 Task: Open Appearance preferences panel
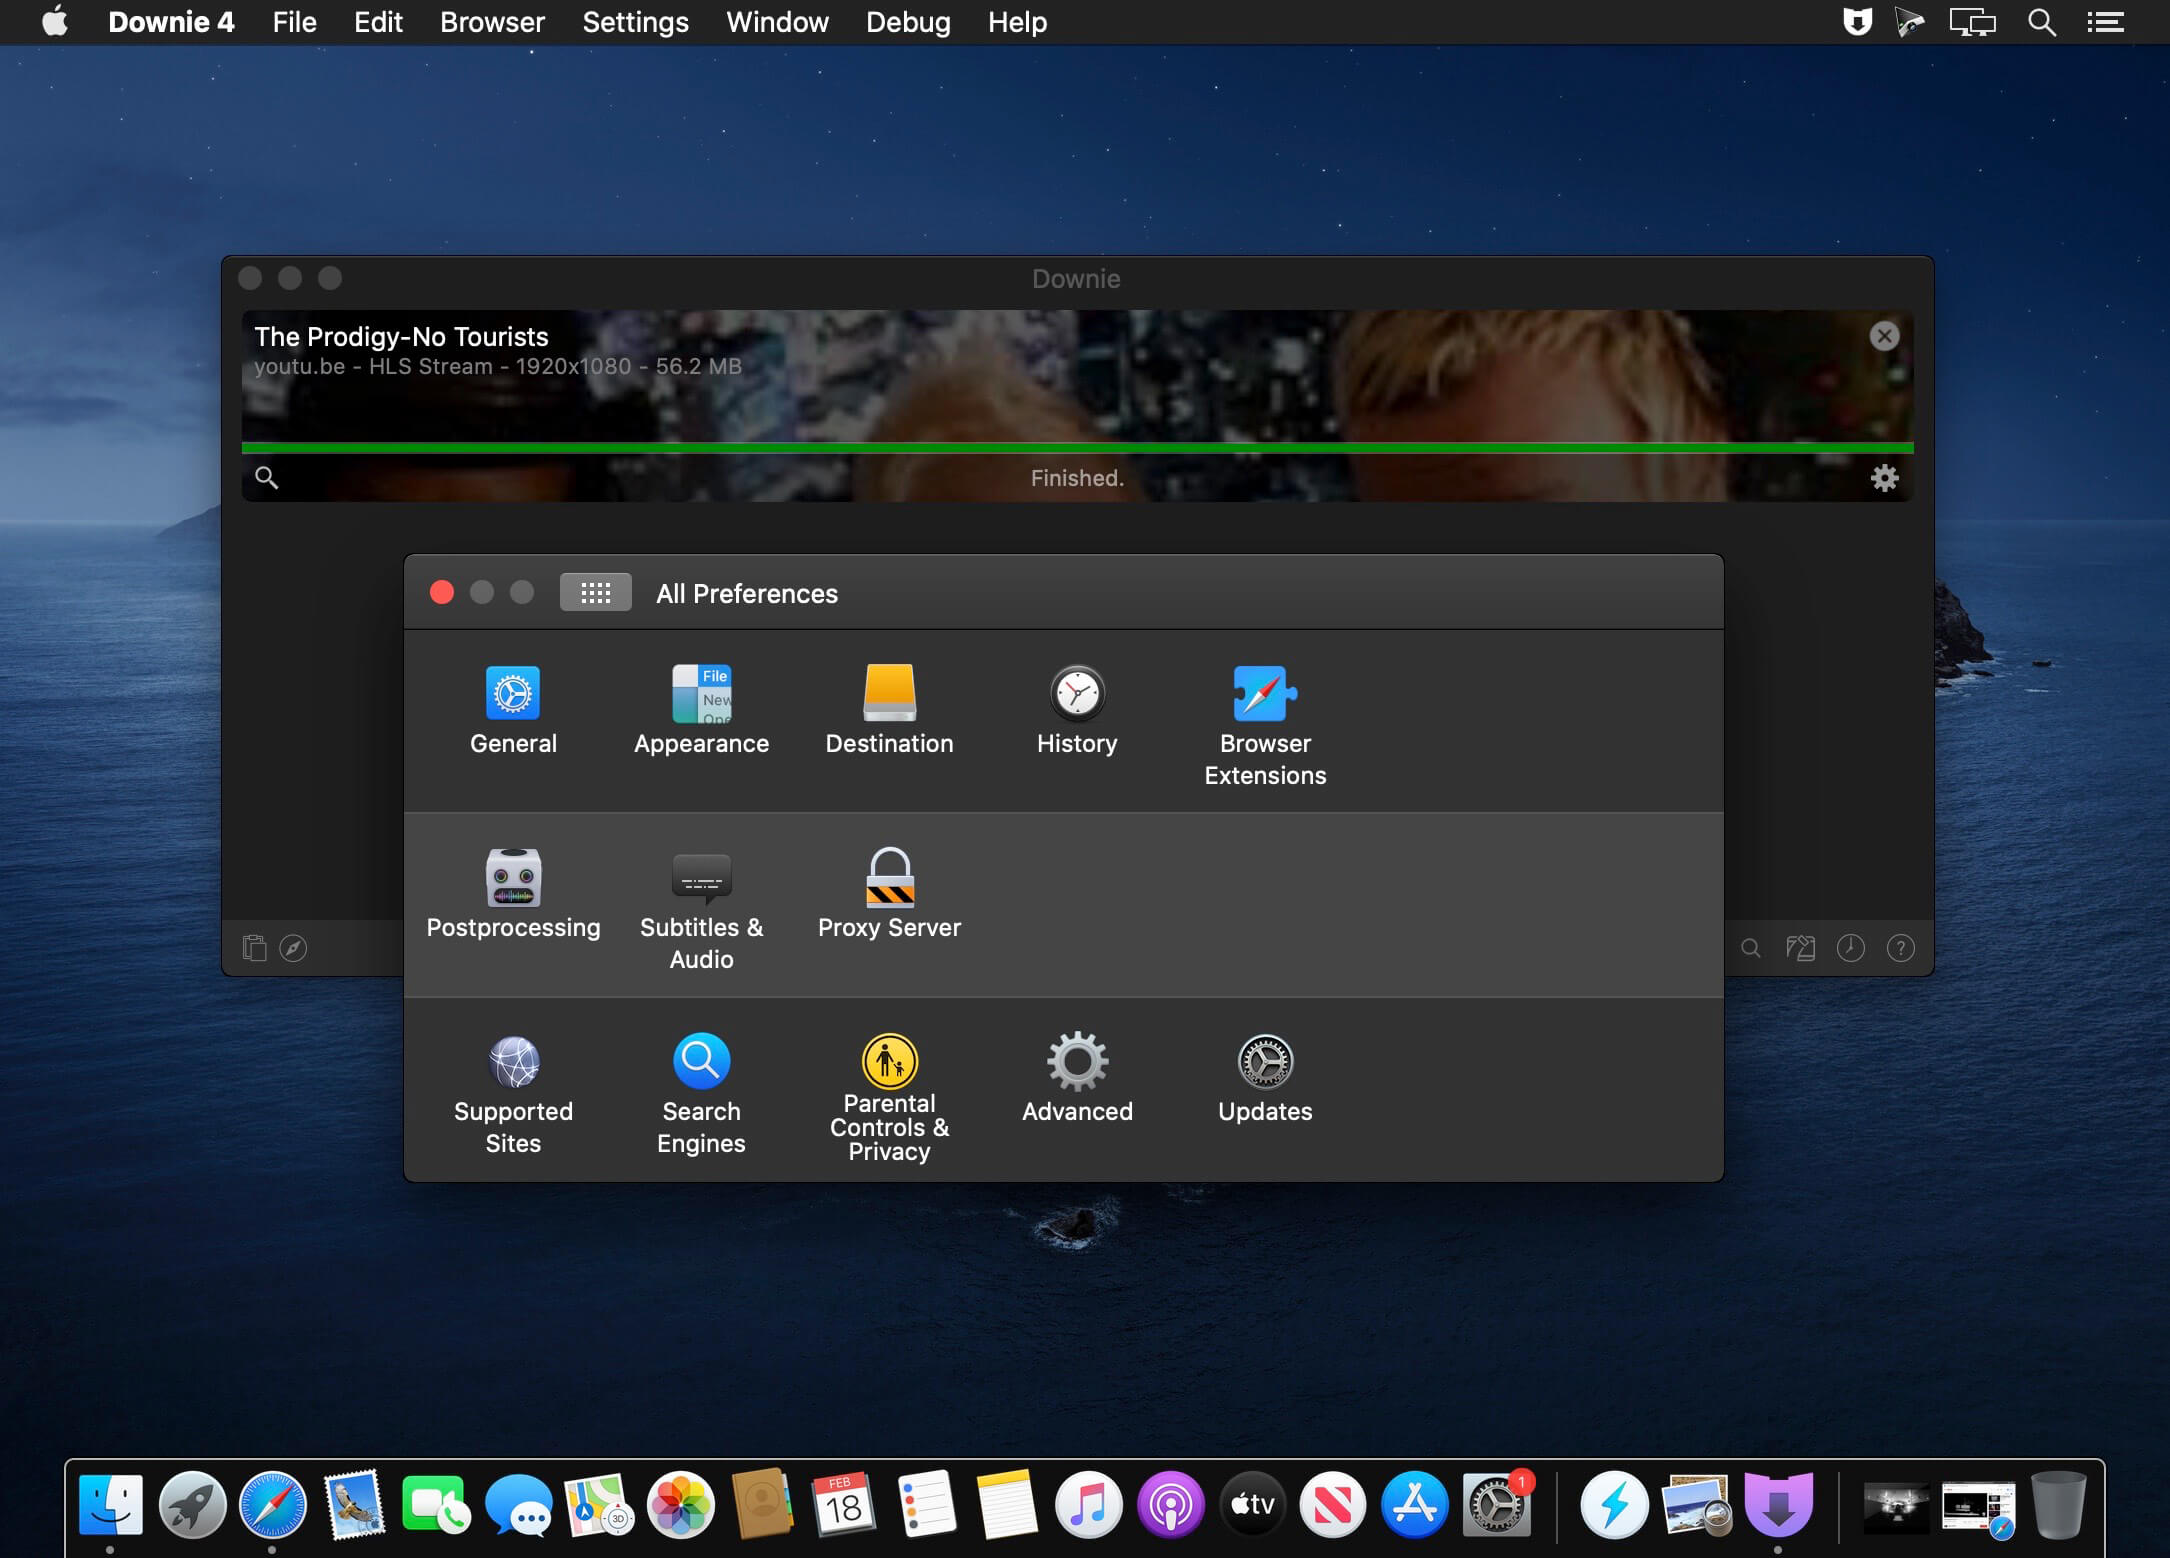coord(701,707)
